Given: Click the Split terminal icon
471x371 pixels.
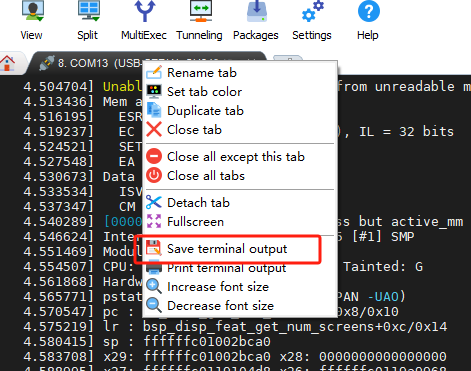Looking at the screenshot, I should 88,11.
